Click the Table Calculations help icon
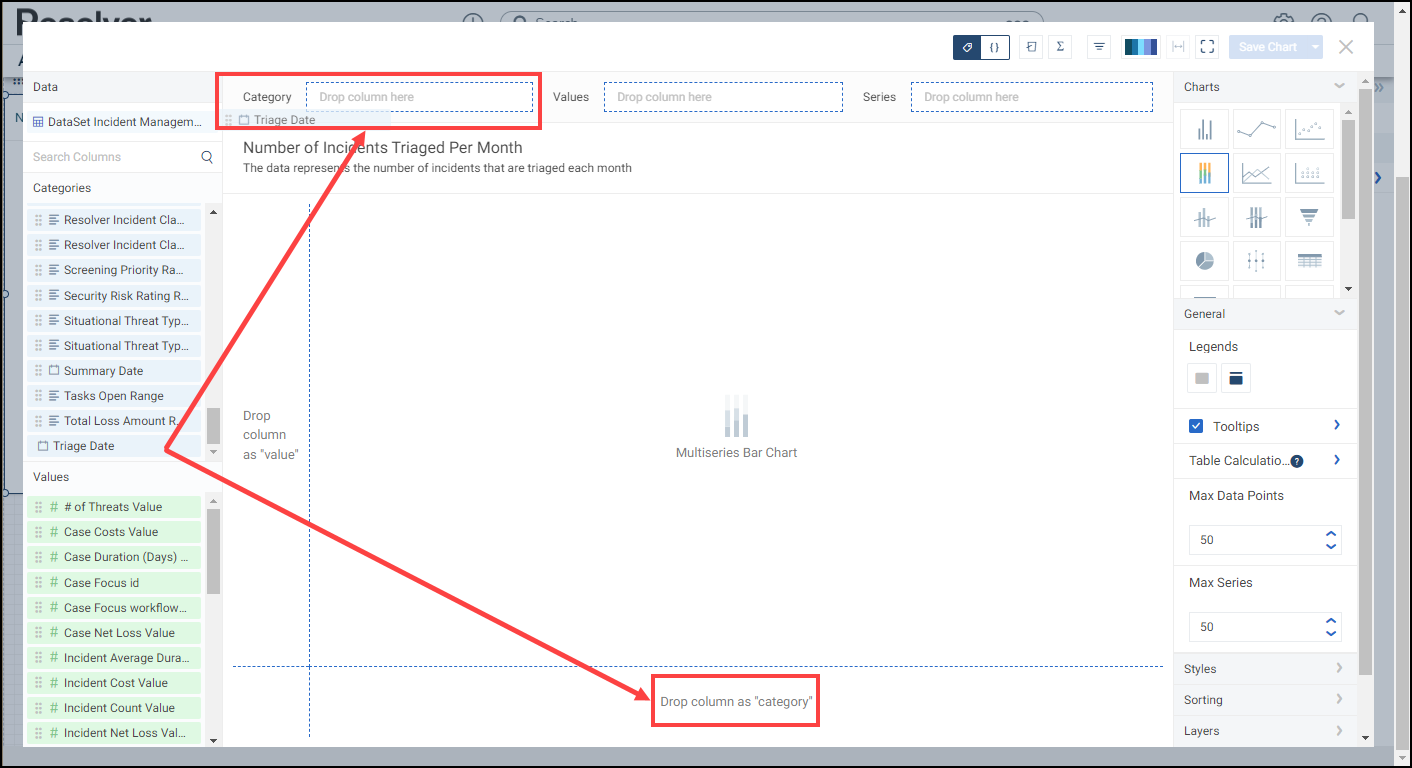Image resolution: width=1412 pixels, height=768 pixels. 1297,461
